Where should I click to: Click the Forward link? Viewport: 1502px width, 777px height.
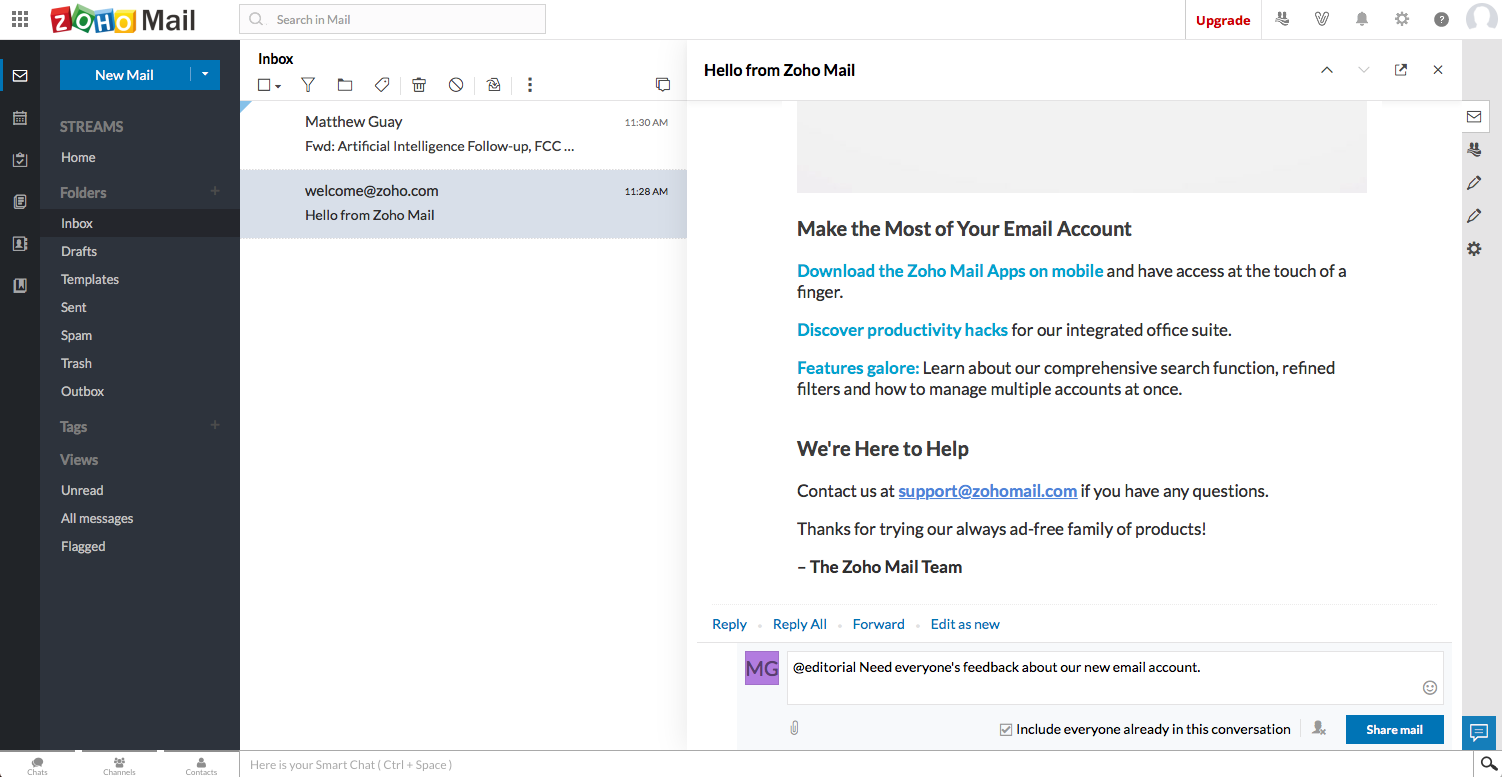[x=878, y=624]
